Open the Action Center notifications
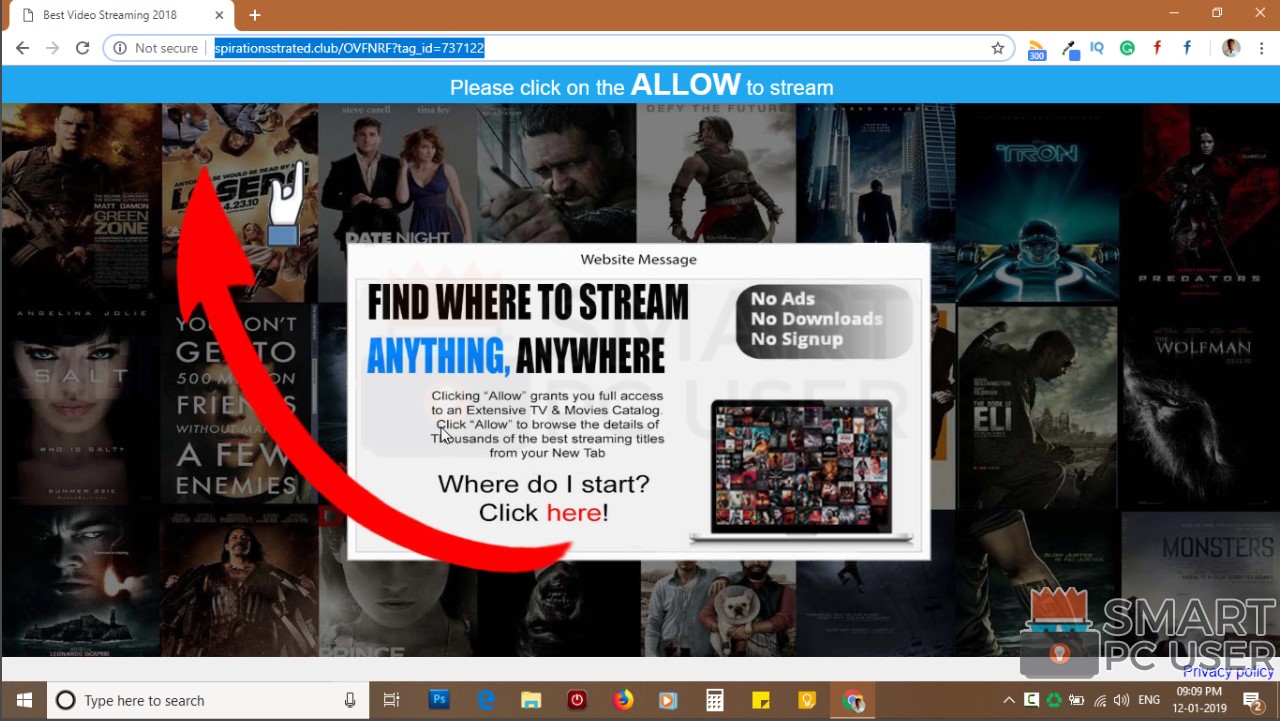 [1251, 700]
